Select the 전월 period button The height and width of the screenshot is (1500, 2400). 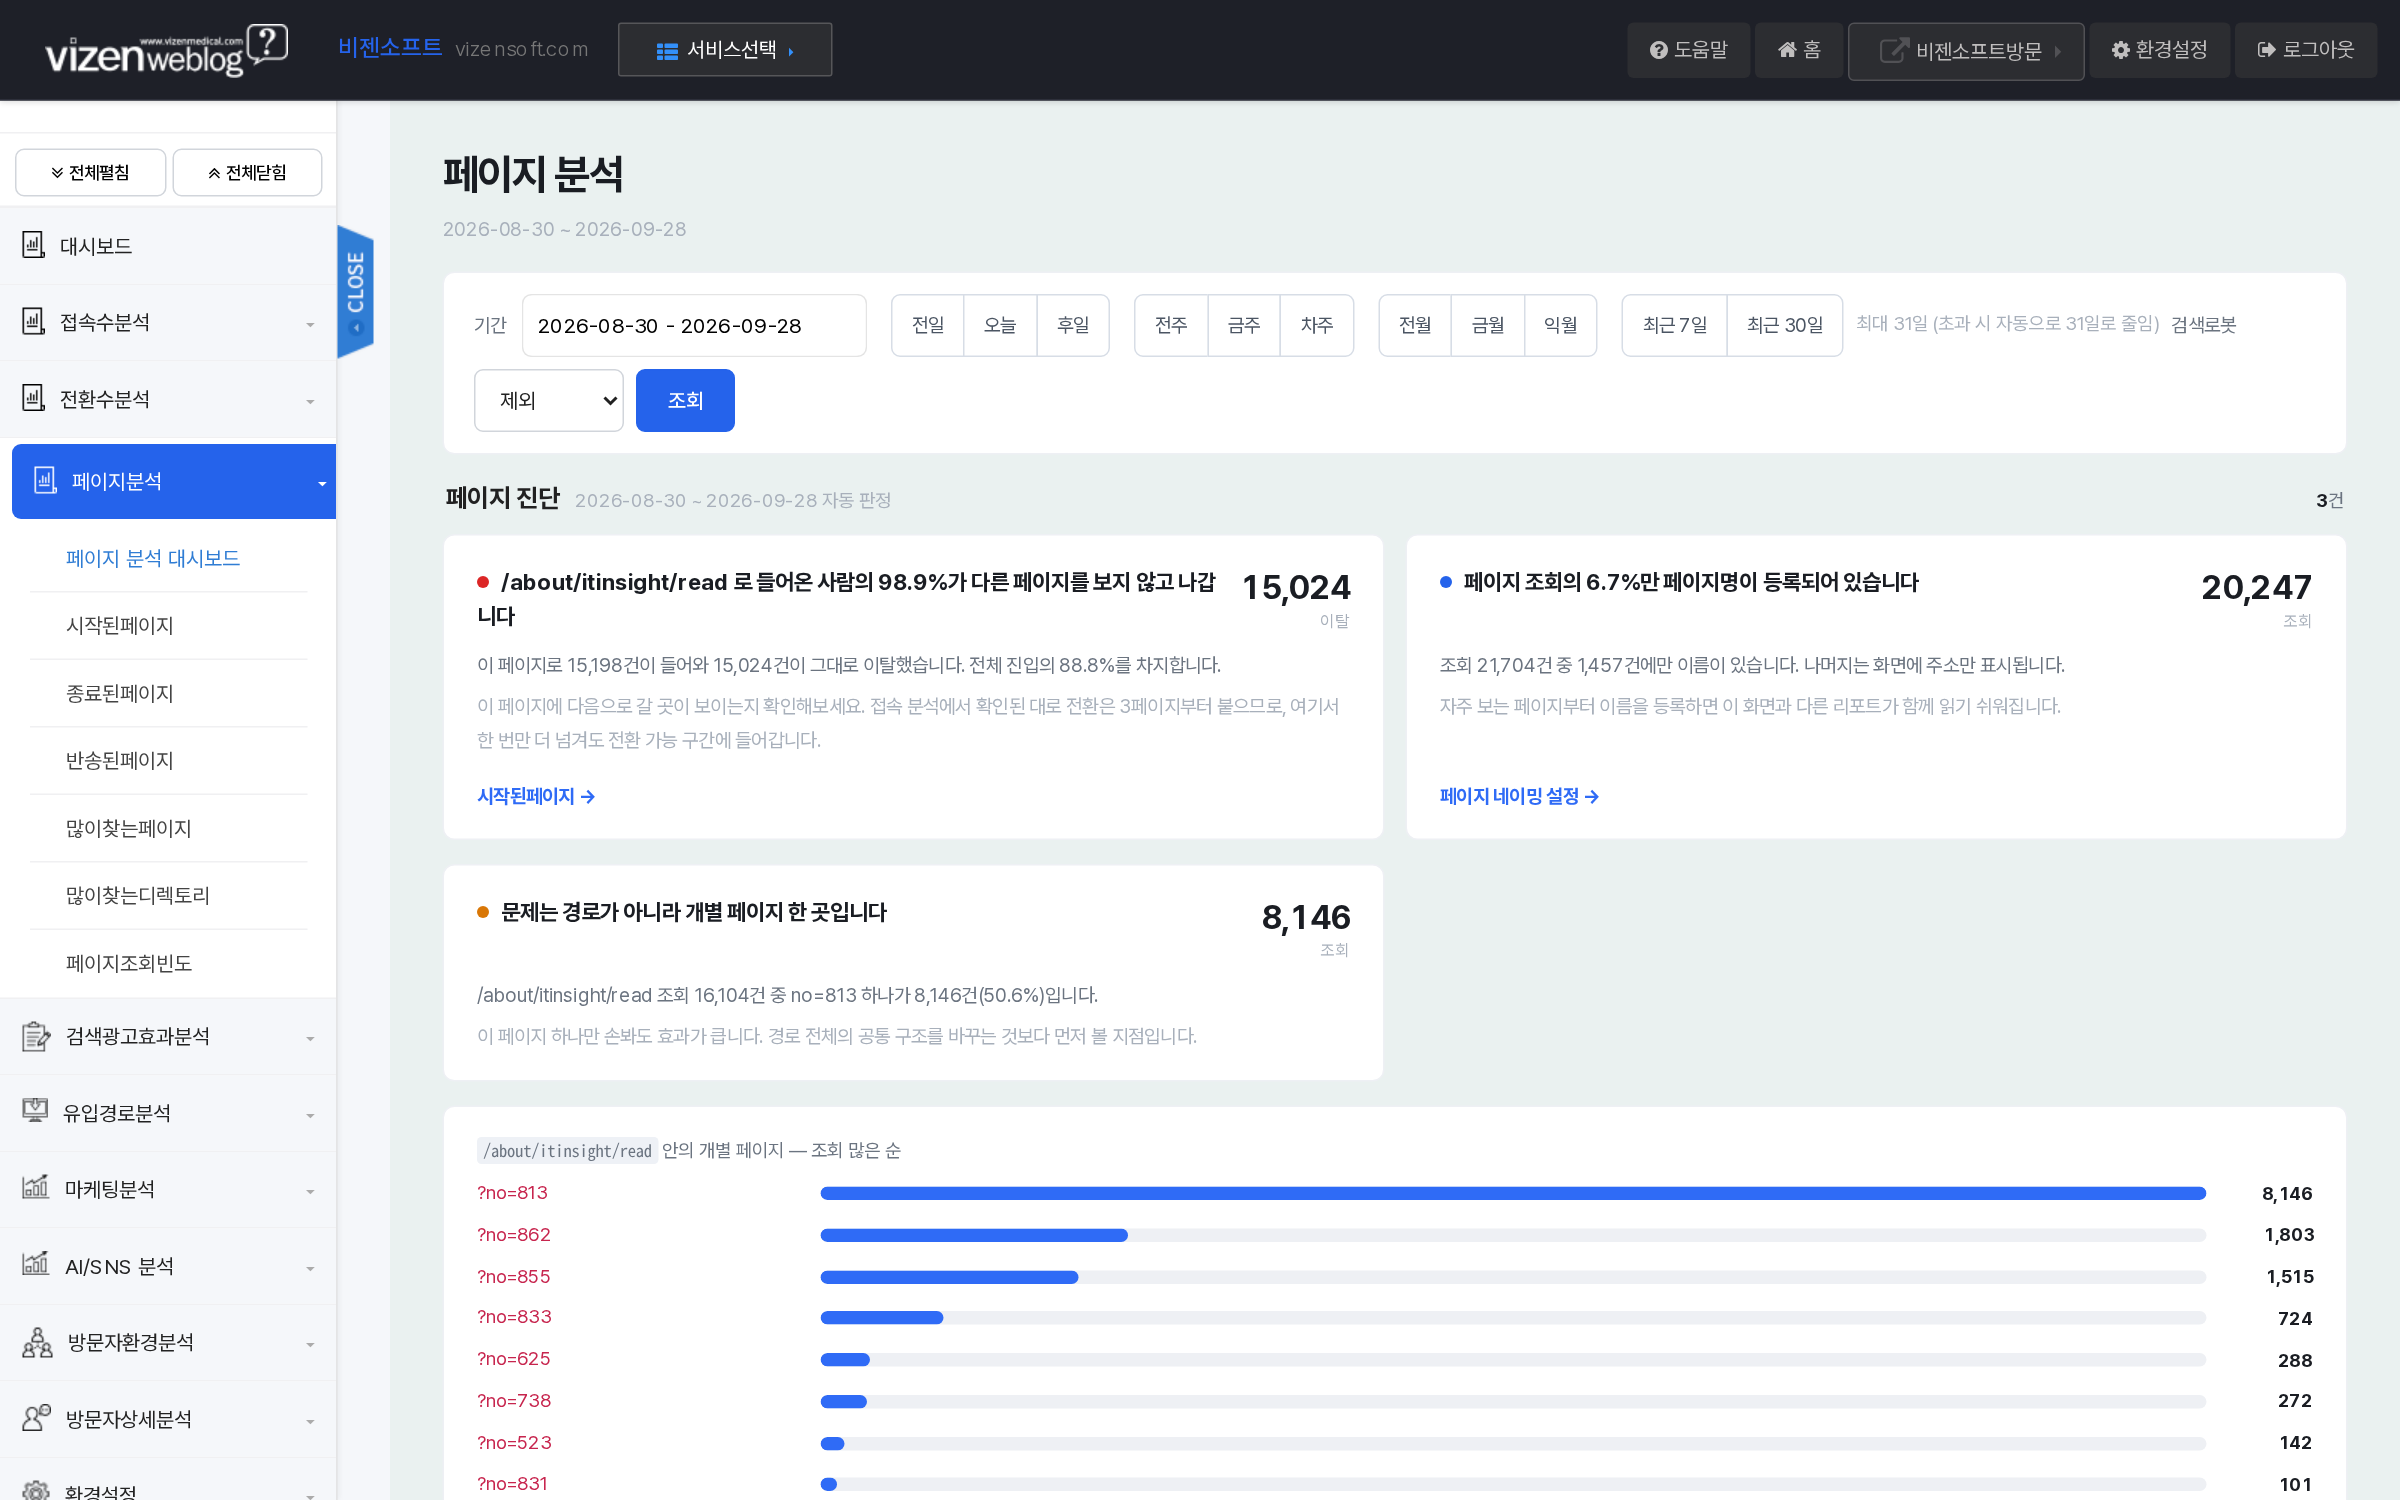point(1415,325)
